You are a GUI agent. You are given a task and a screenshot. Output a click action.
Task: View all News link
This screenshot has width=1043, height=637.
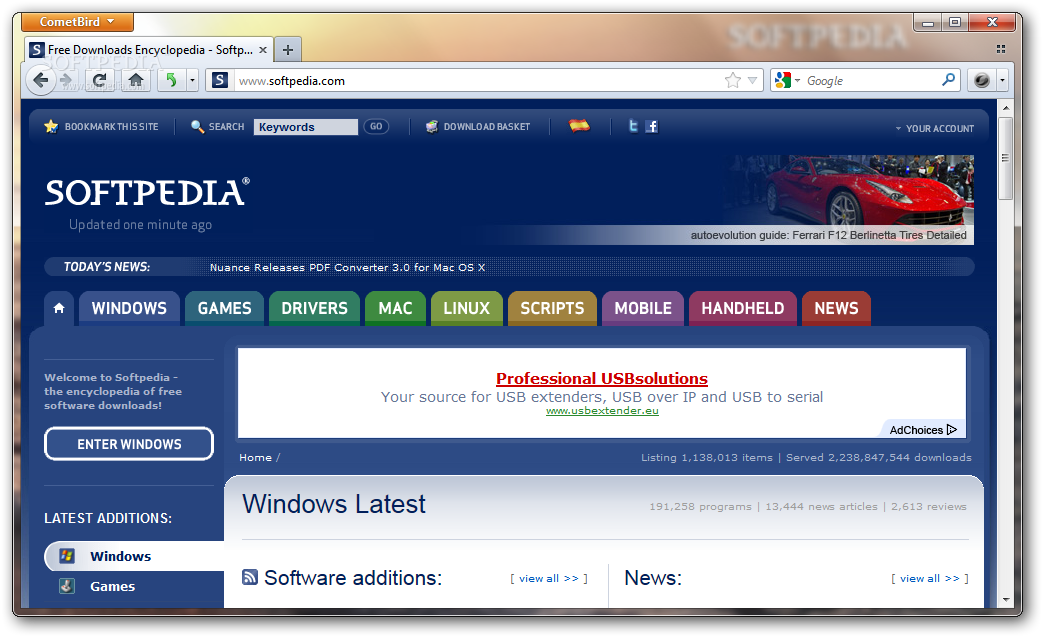(929, 578)
